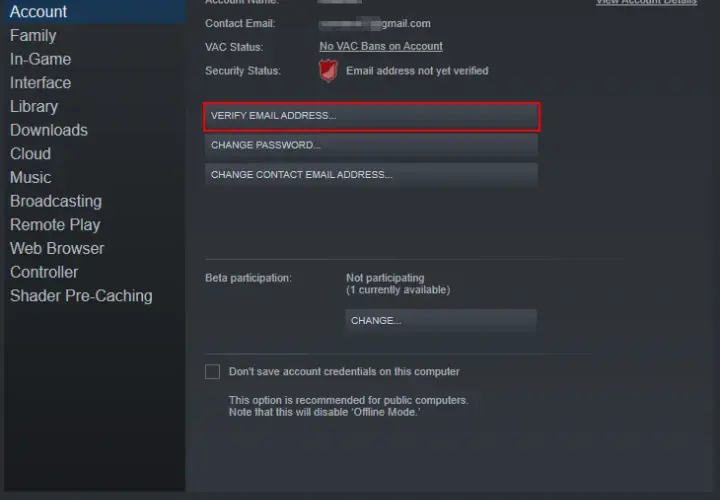The width and height of the screenshot is (720, 500).
Task: Switch to Controller settings
Action: pyautogui.click(x=44, y=272)
